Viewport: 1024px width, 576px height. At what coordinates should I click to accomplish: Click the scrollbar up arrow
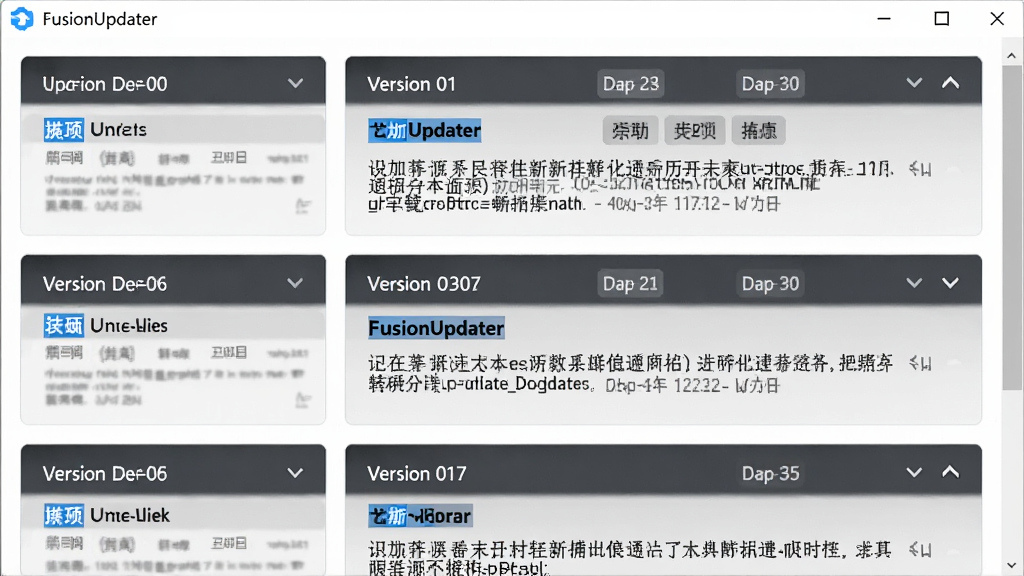tap(1012, 56)
